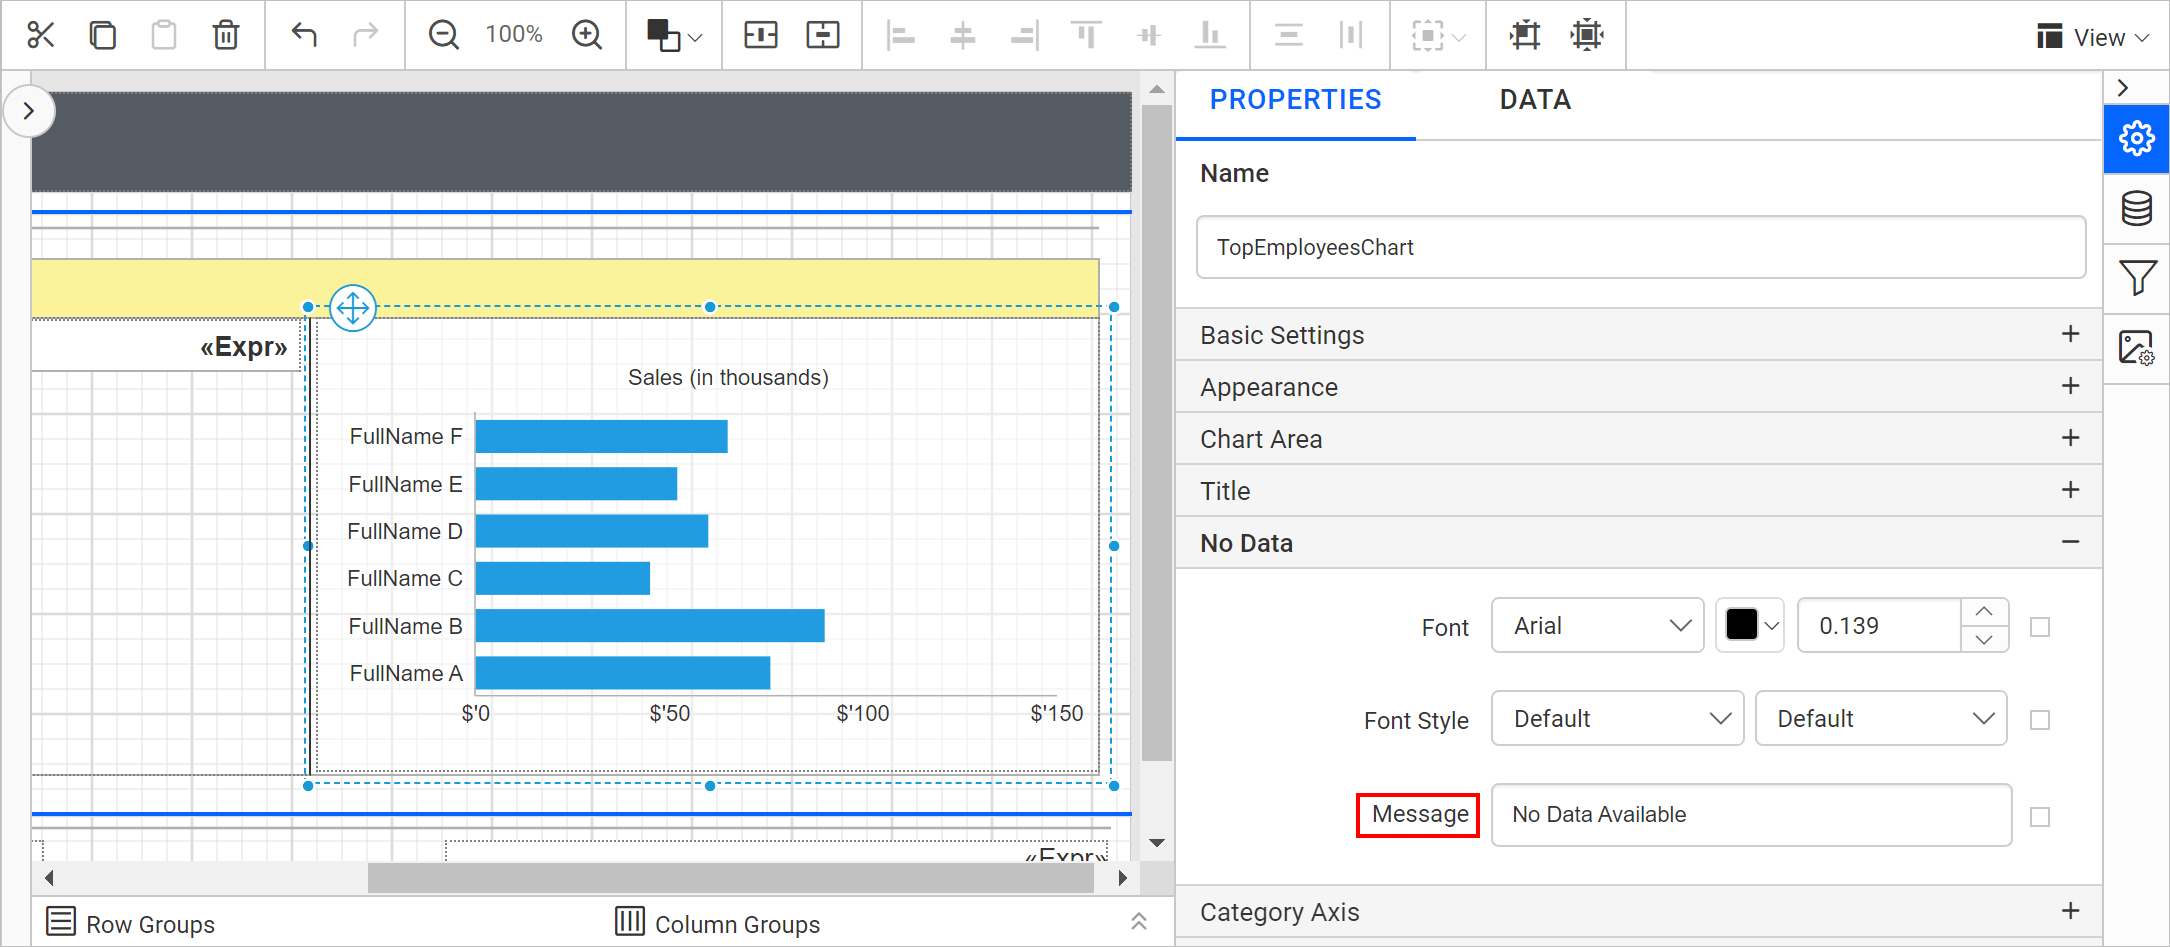Open the data database side icon
2170x947 pixels.
2137,208
